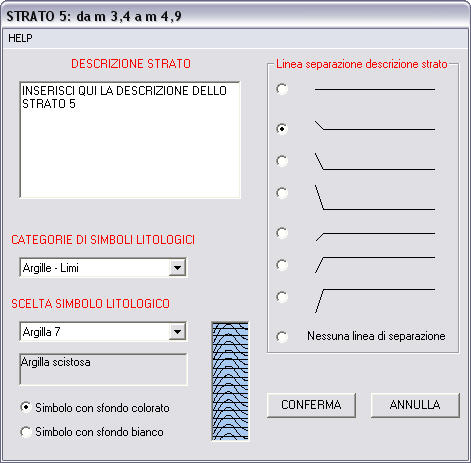Screen dimensions: 471x463
Task: Click into the layer description text area
Action: click(x=130, y=140)
